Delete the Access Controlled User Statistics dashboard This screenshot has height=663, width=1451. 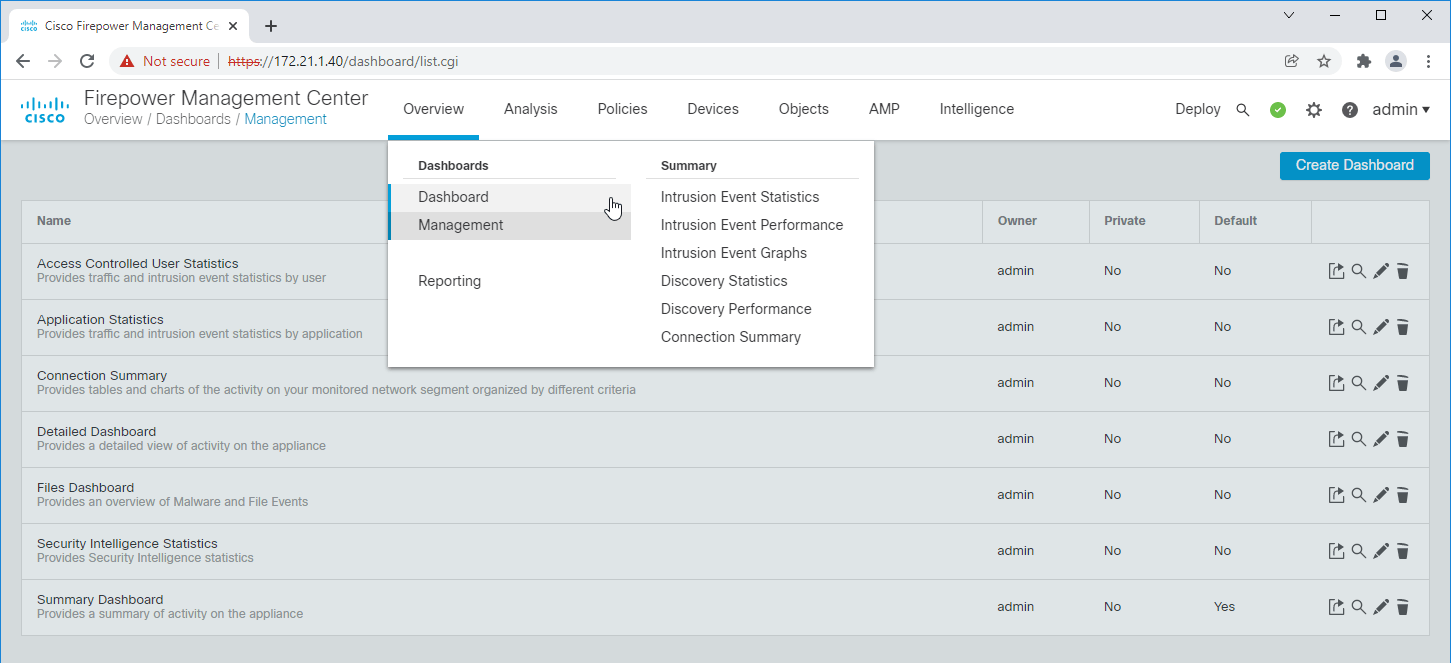point(1402,270)
